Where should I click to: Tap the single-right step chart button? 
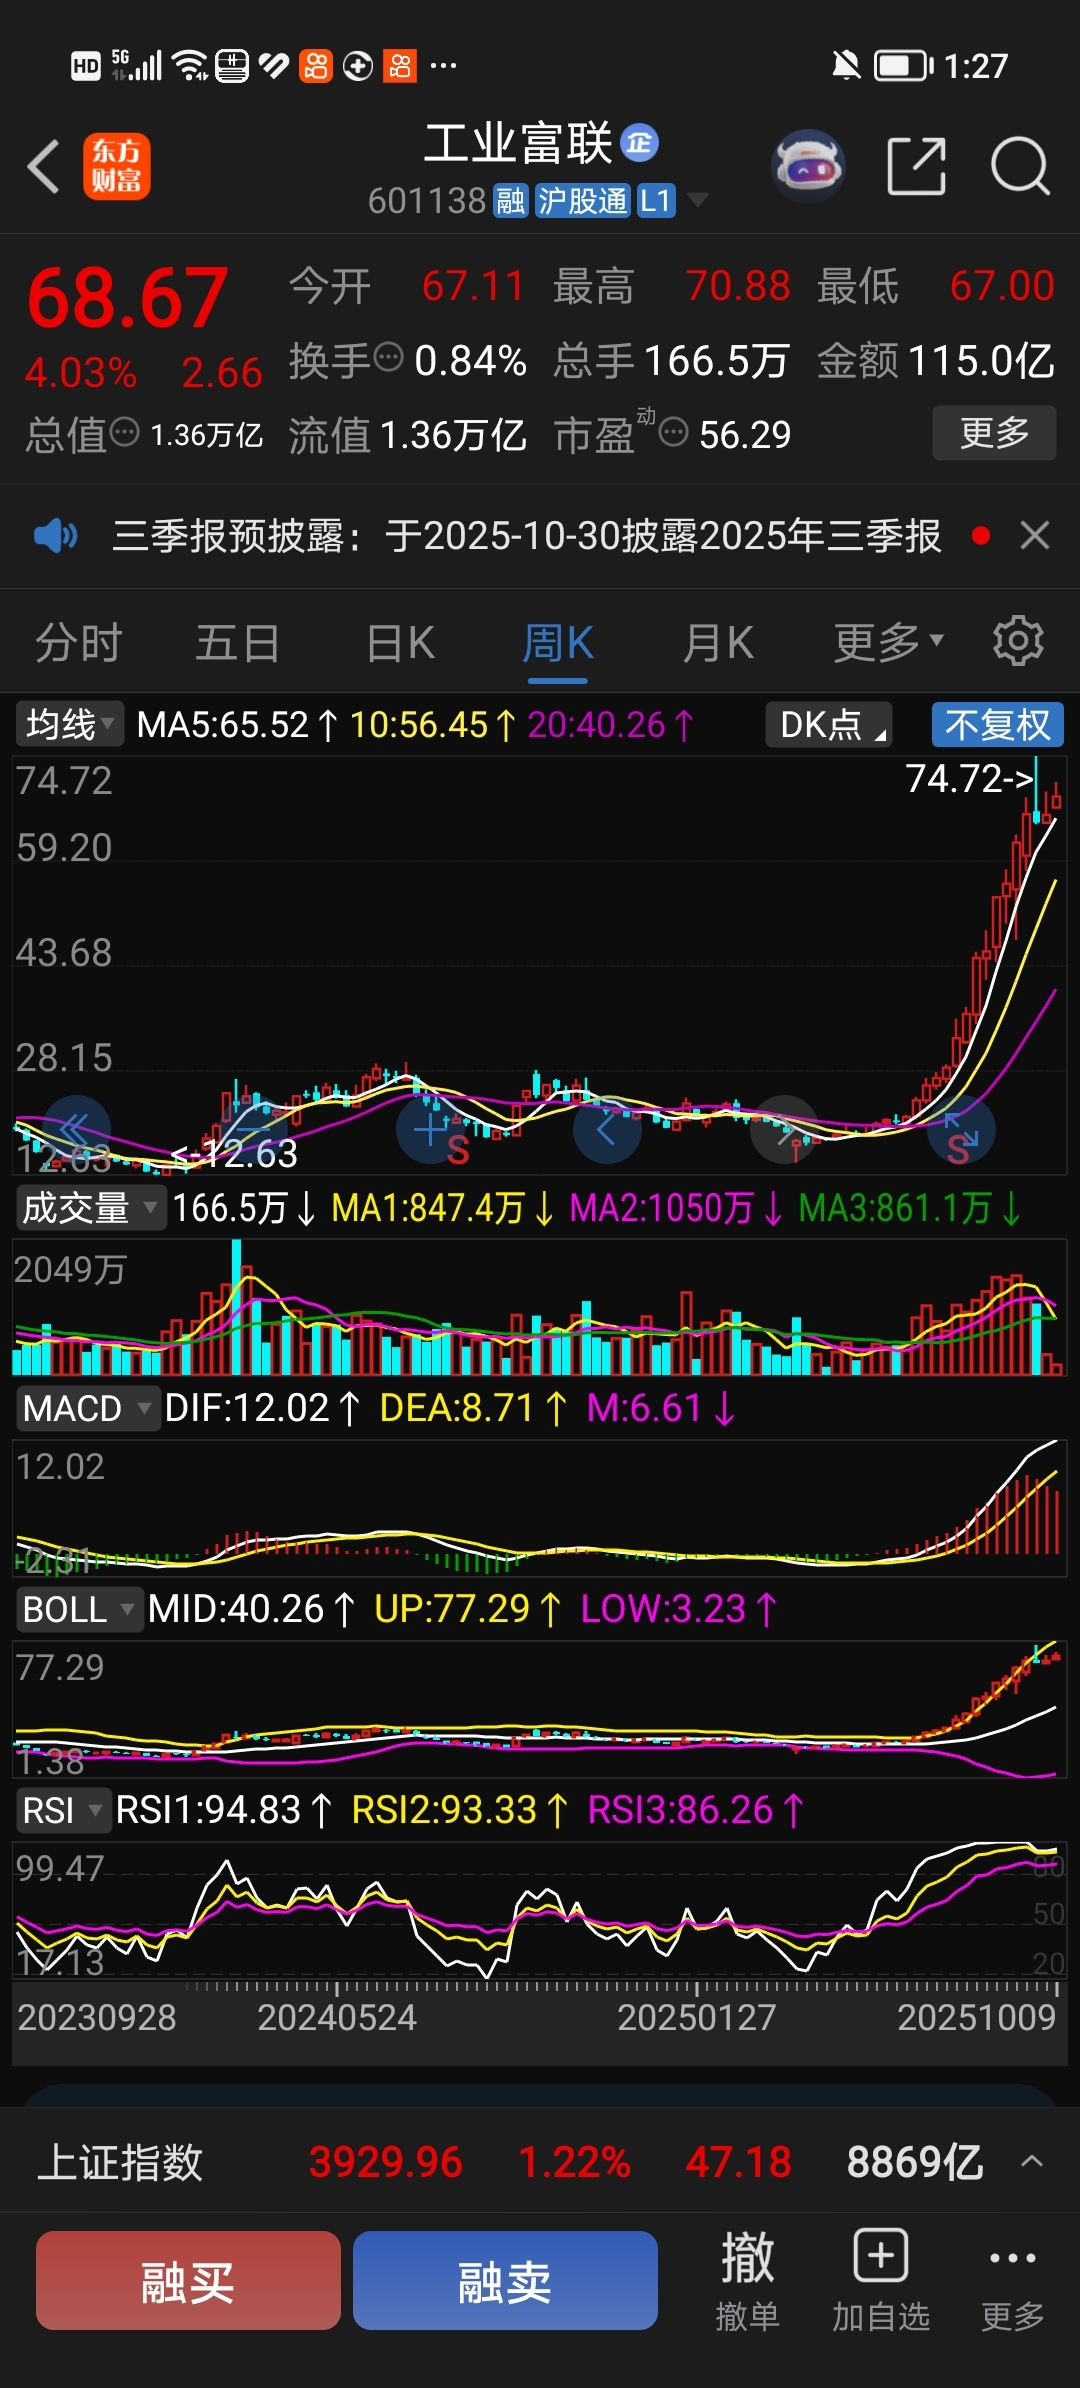[785, 1129]
